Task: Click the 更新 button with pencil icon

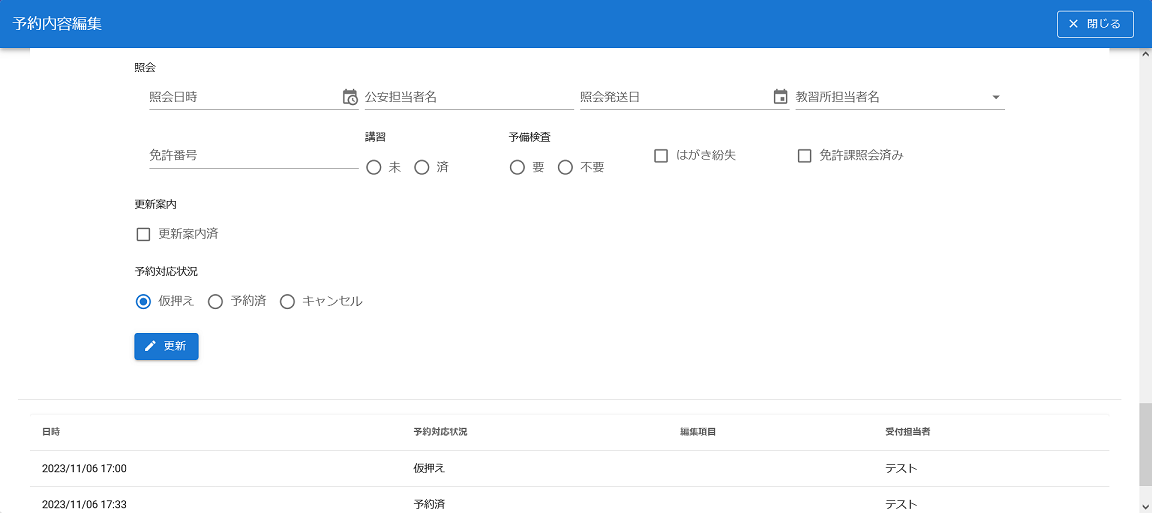Action: coord(166,346)
